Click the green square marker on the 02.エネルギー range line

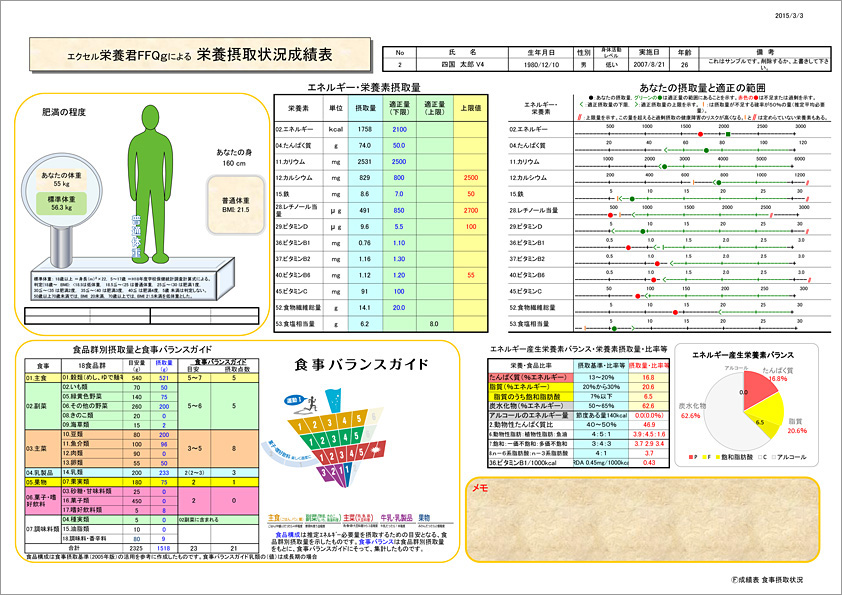click(x=728, y=134)
